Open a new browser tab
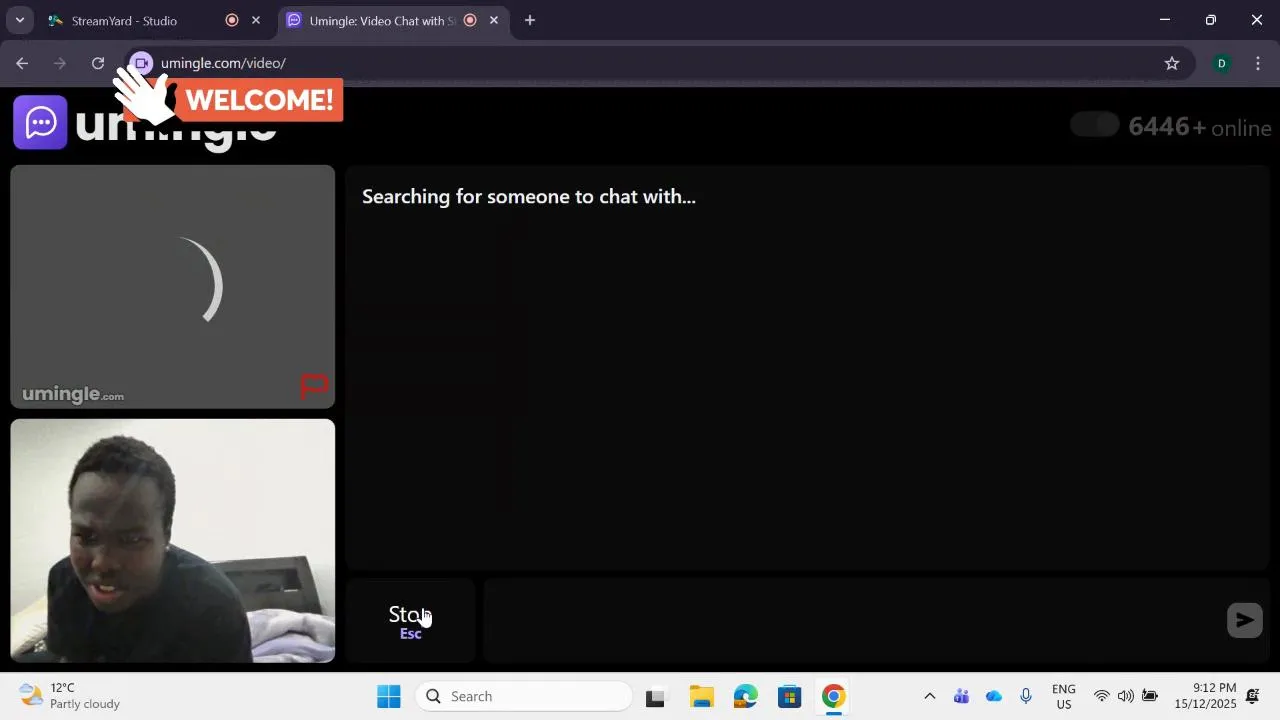Screen dimensions: 1280x720 (530, 20)
